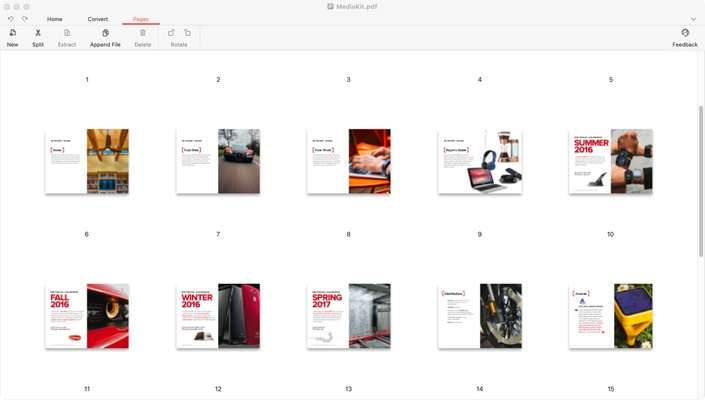Click the New page icon

click(13, 33)
